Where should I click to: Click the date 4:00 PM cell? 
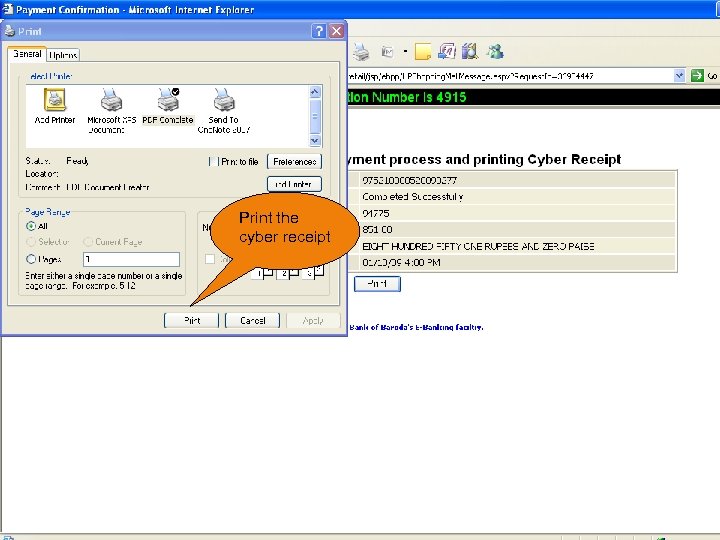click(401, 263)
